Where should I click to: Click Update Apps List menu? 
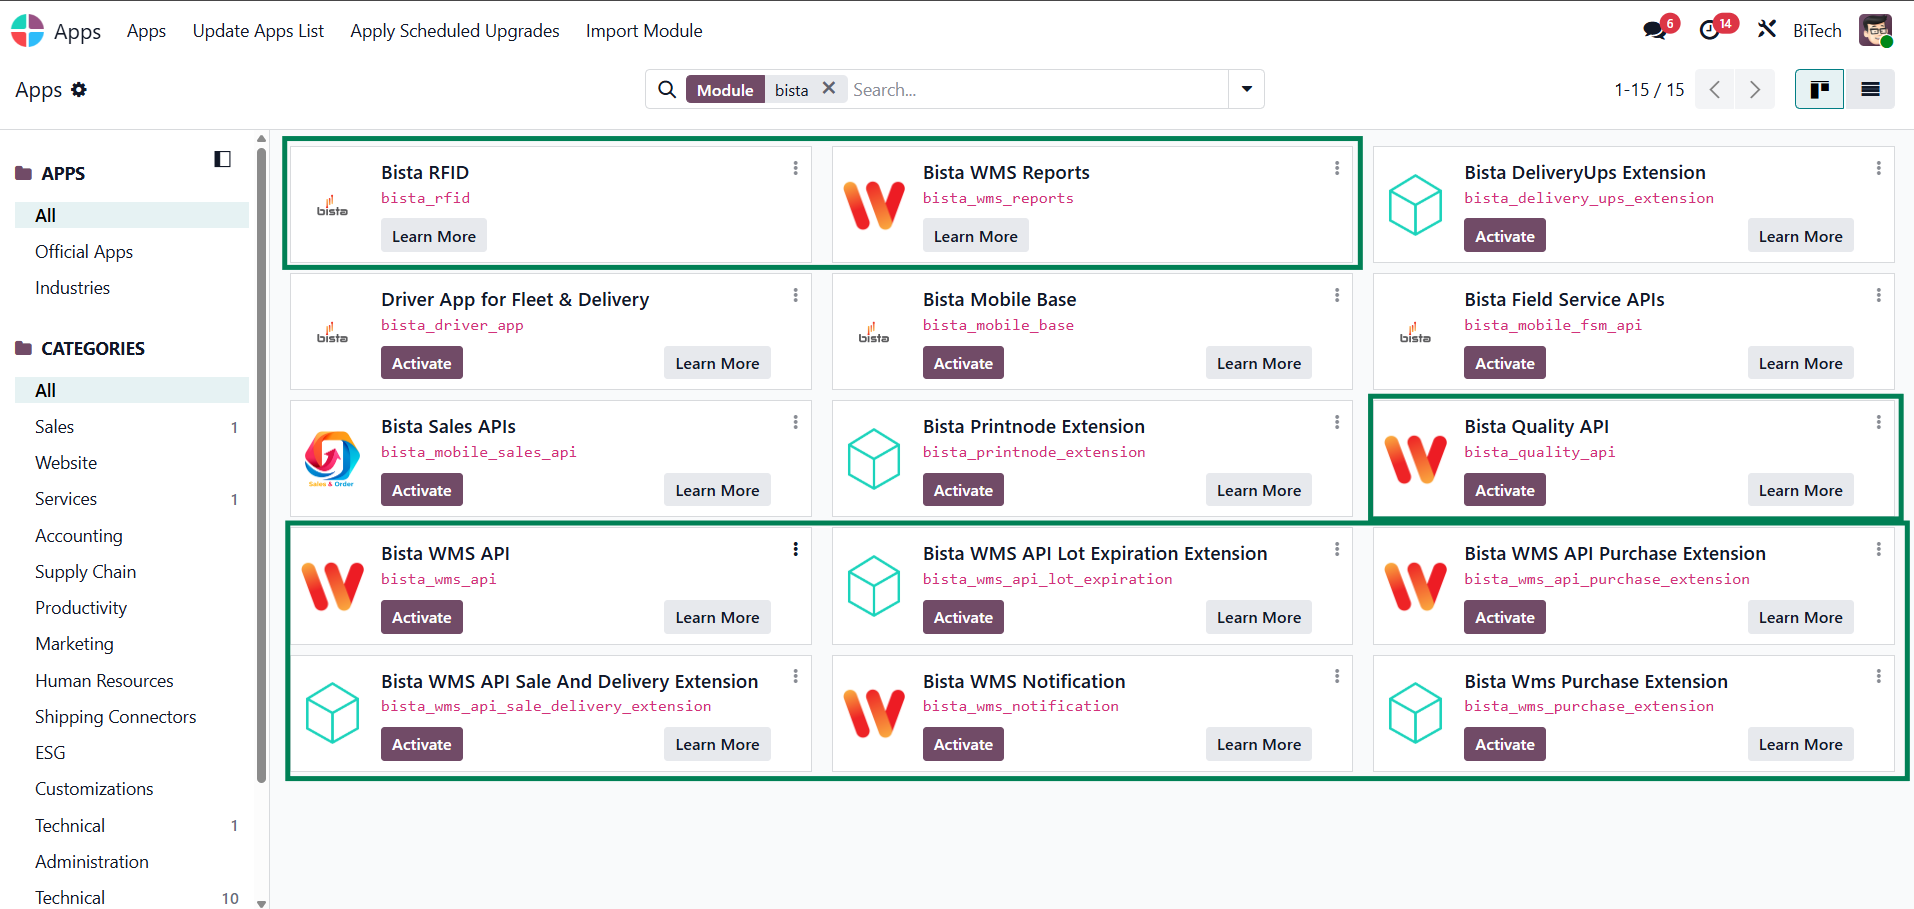[x=258, y=31]
